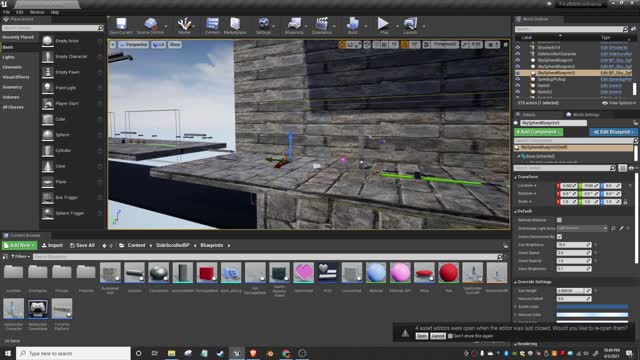Open Directional Light Actor dropdown
Viewport: 640px width, 360px height.
coord(582,229)
